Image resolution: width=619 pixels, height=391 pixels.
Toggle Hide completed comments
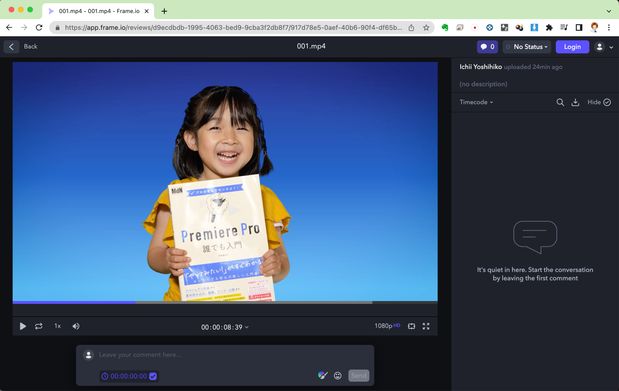(x=599, y=102)
